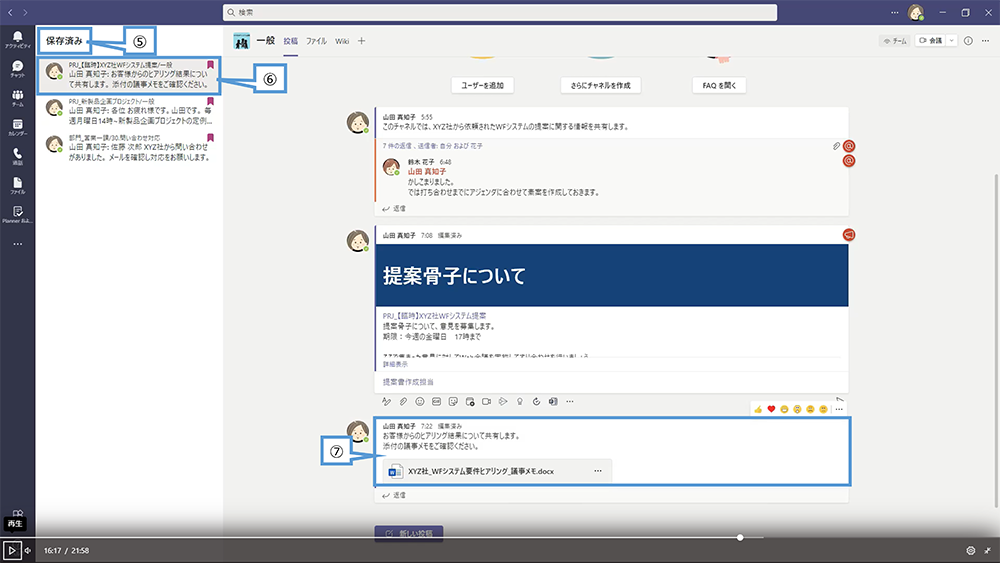Click the チーム visibility button
Image resolution: width=1000 pixels, height=563 pixels.
tap(895, 41)
